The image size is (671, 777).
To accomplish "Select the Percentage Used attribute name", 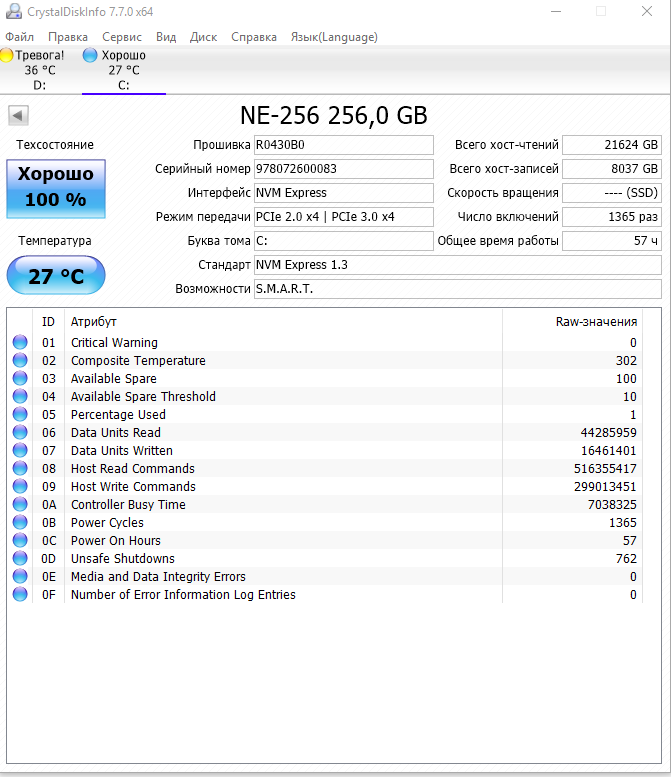I will pyautogui.click(x=118, y=415).
